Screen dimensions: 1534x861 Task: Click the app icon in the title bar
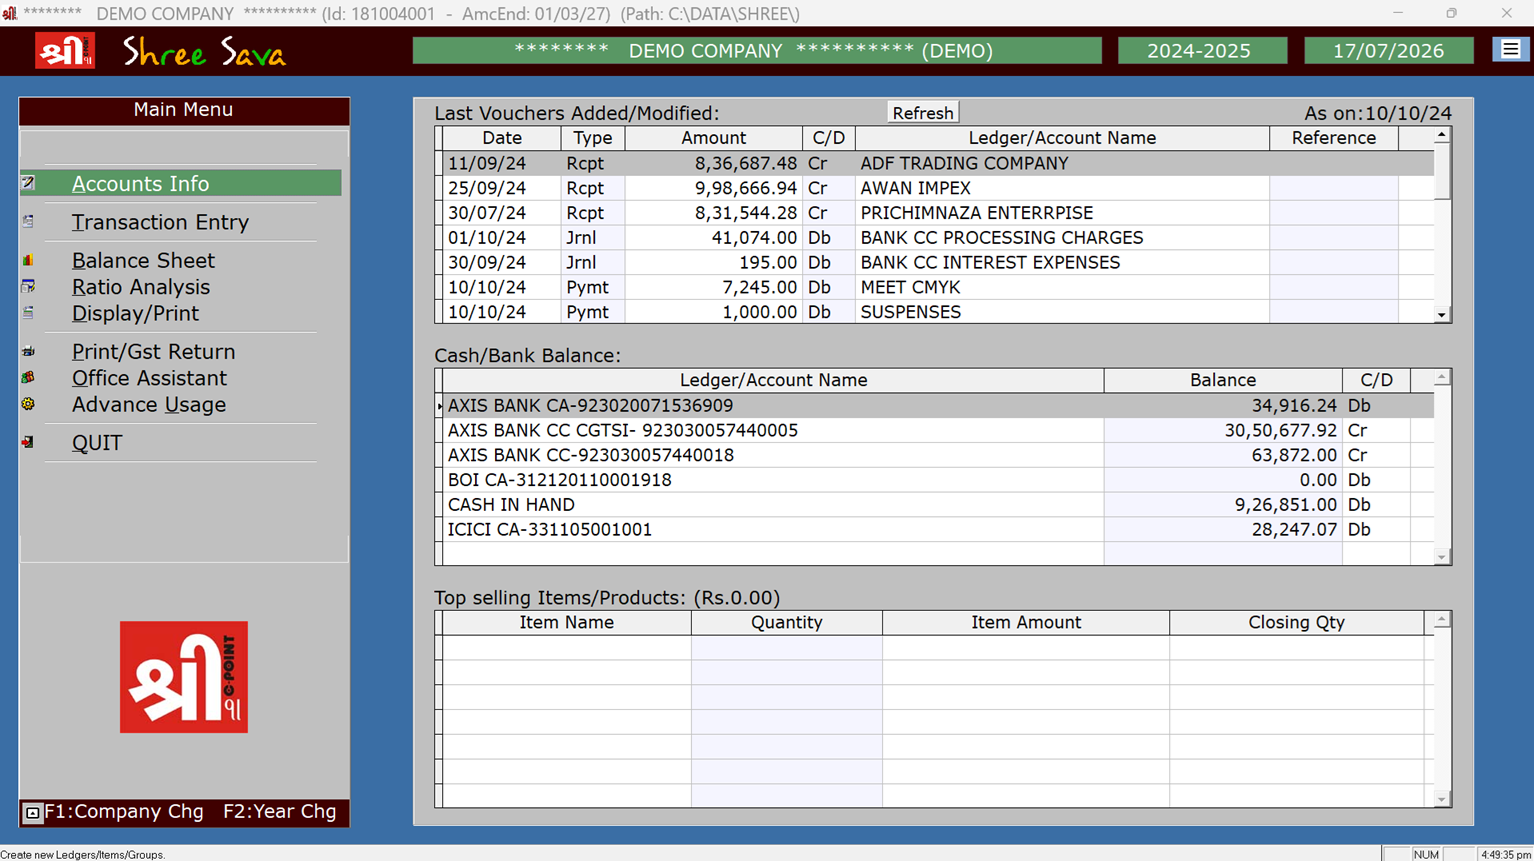coord(9,13)
